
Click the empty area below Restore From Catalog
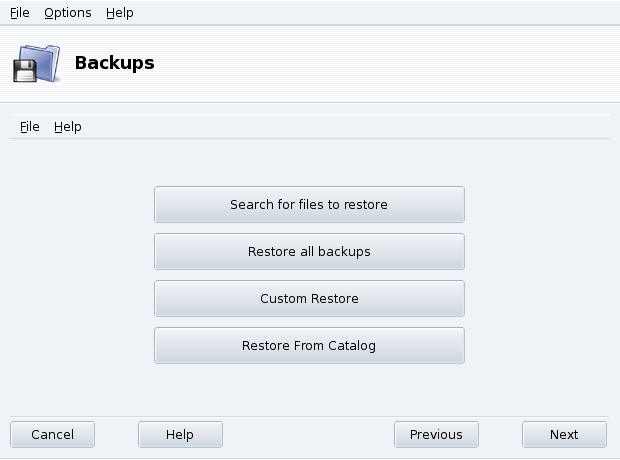pos(309,388)
